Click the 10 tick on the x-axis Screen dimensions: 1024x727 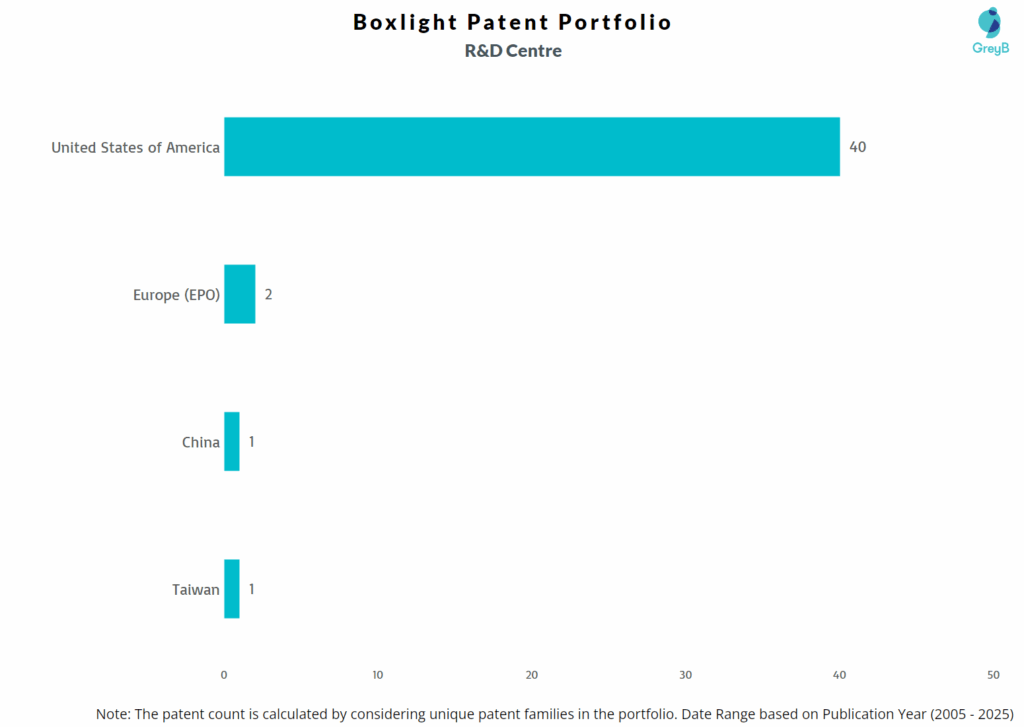(378, 675)
